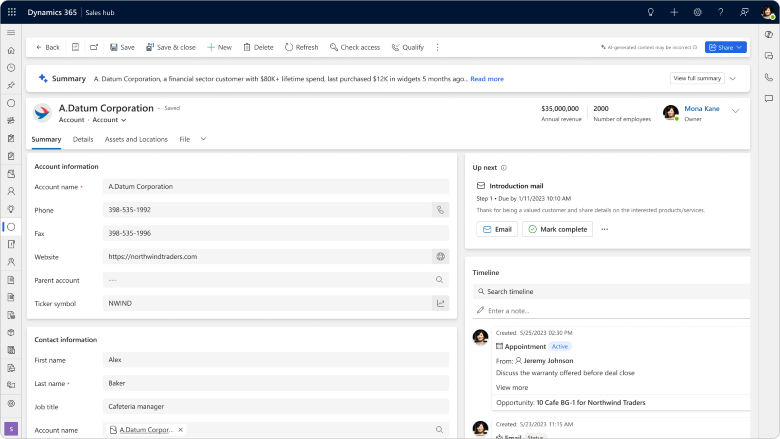Open the app launcher waffle icon
Screen dimensions: 780x439
point(12,12)
